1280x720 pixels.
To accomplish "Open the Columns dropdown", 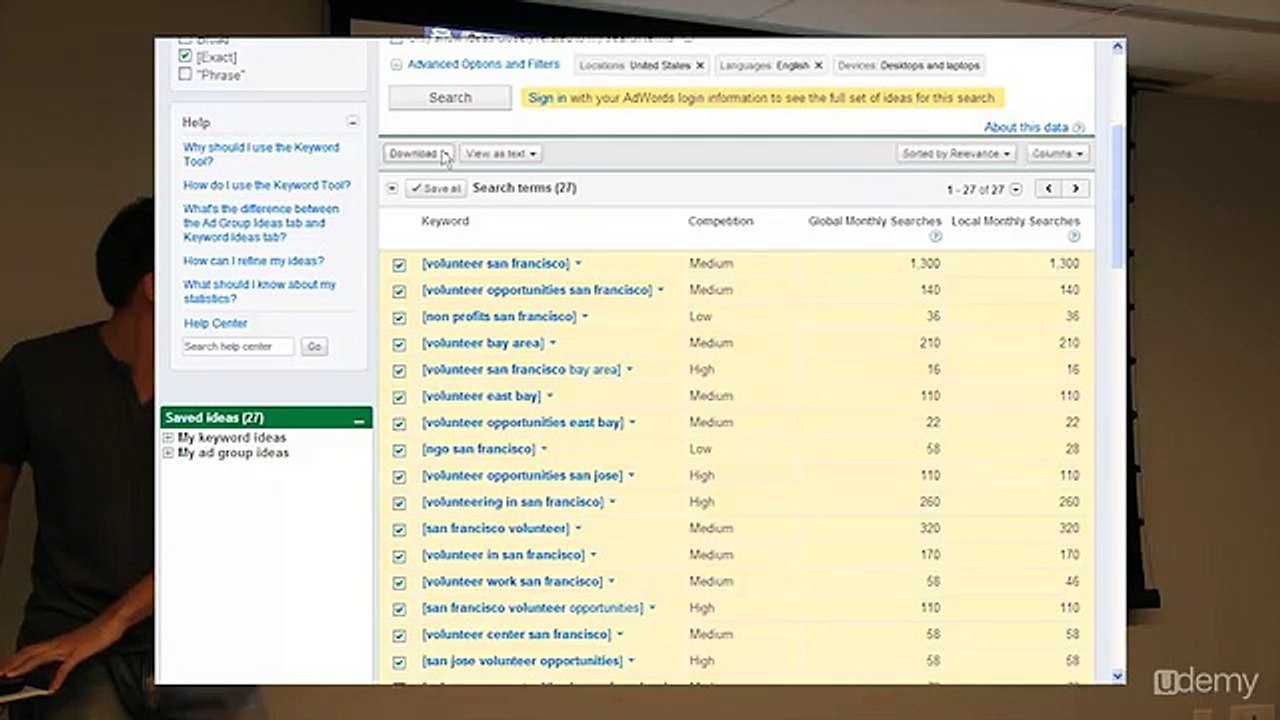I will (1057, 154).
